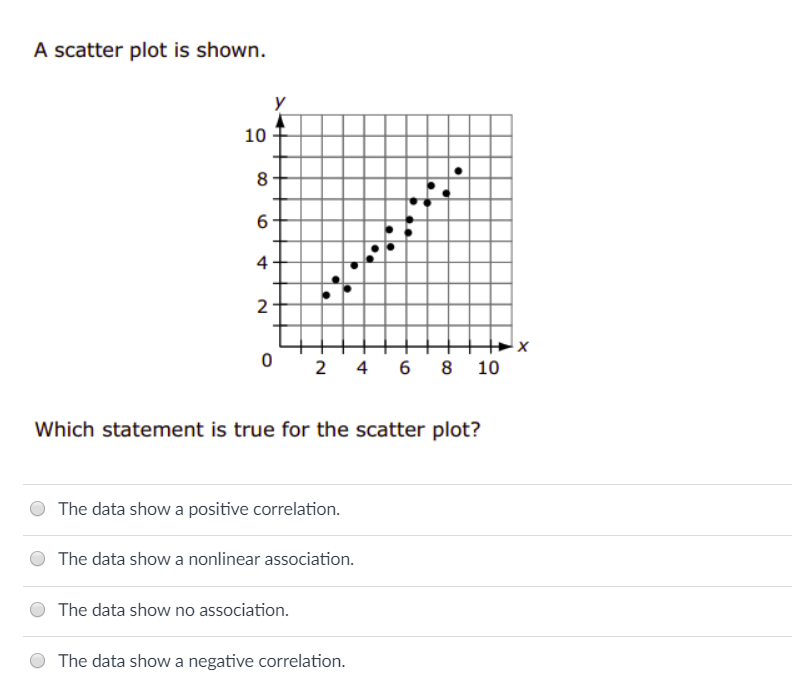
Task: Click the highest data point on plot
Action: click(458, 171)
